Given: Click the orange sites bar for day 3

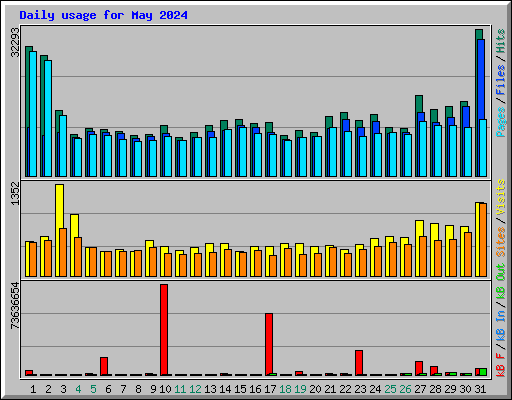Looking at the screenshot, I should (x=63, y=252).
